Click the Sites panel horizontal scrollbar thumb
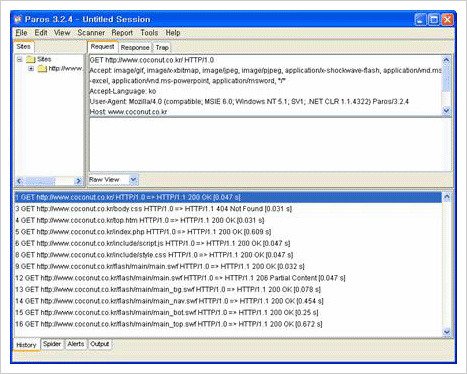Viewport: 467px width, 374px height. 40,181
